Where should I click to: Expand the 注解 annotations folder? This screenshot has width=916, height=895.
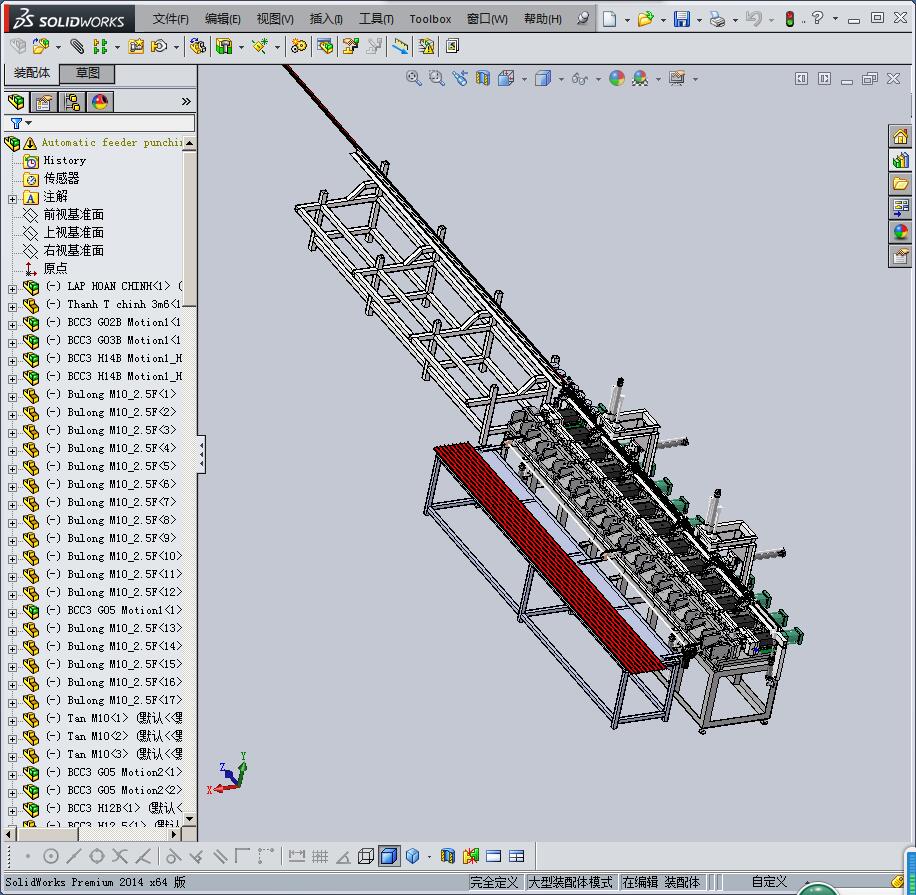[x=13, y=198]
